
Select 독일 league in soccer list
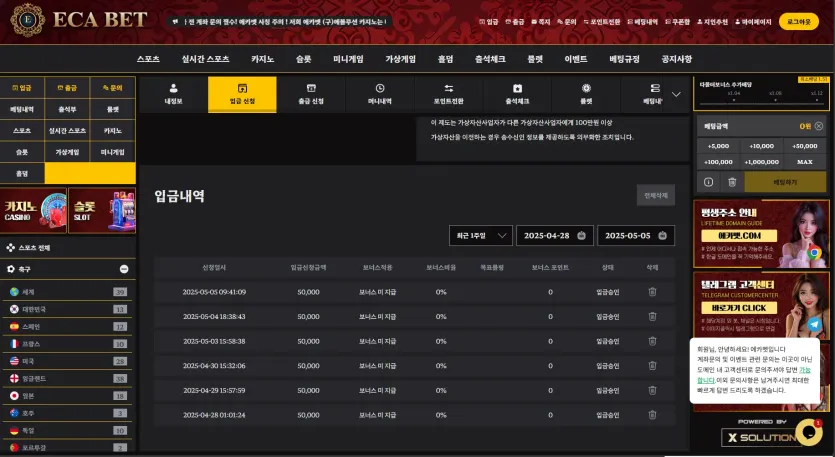point(68,430)
